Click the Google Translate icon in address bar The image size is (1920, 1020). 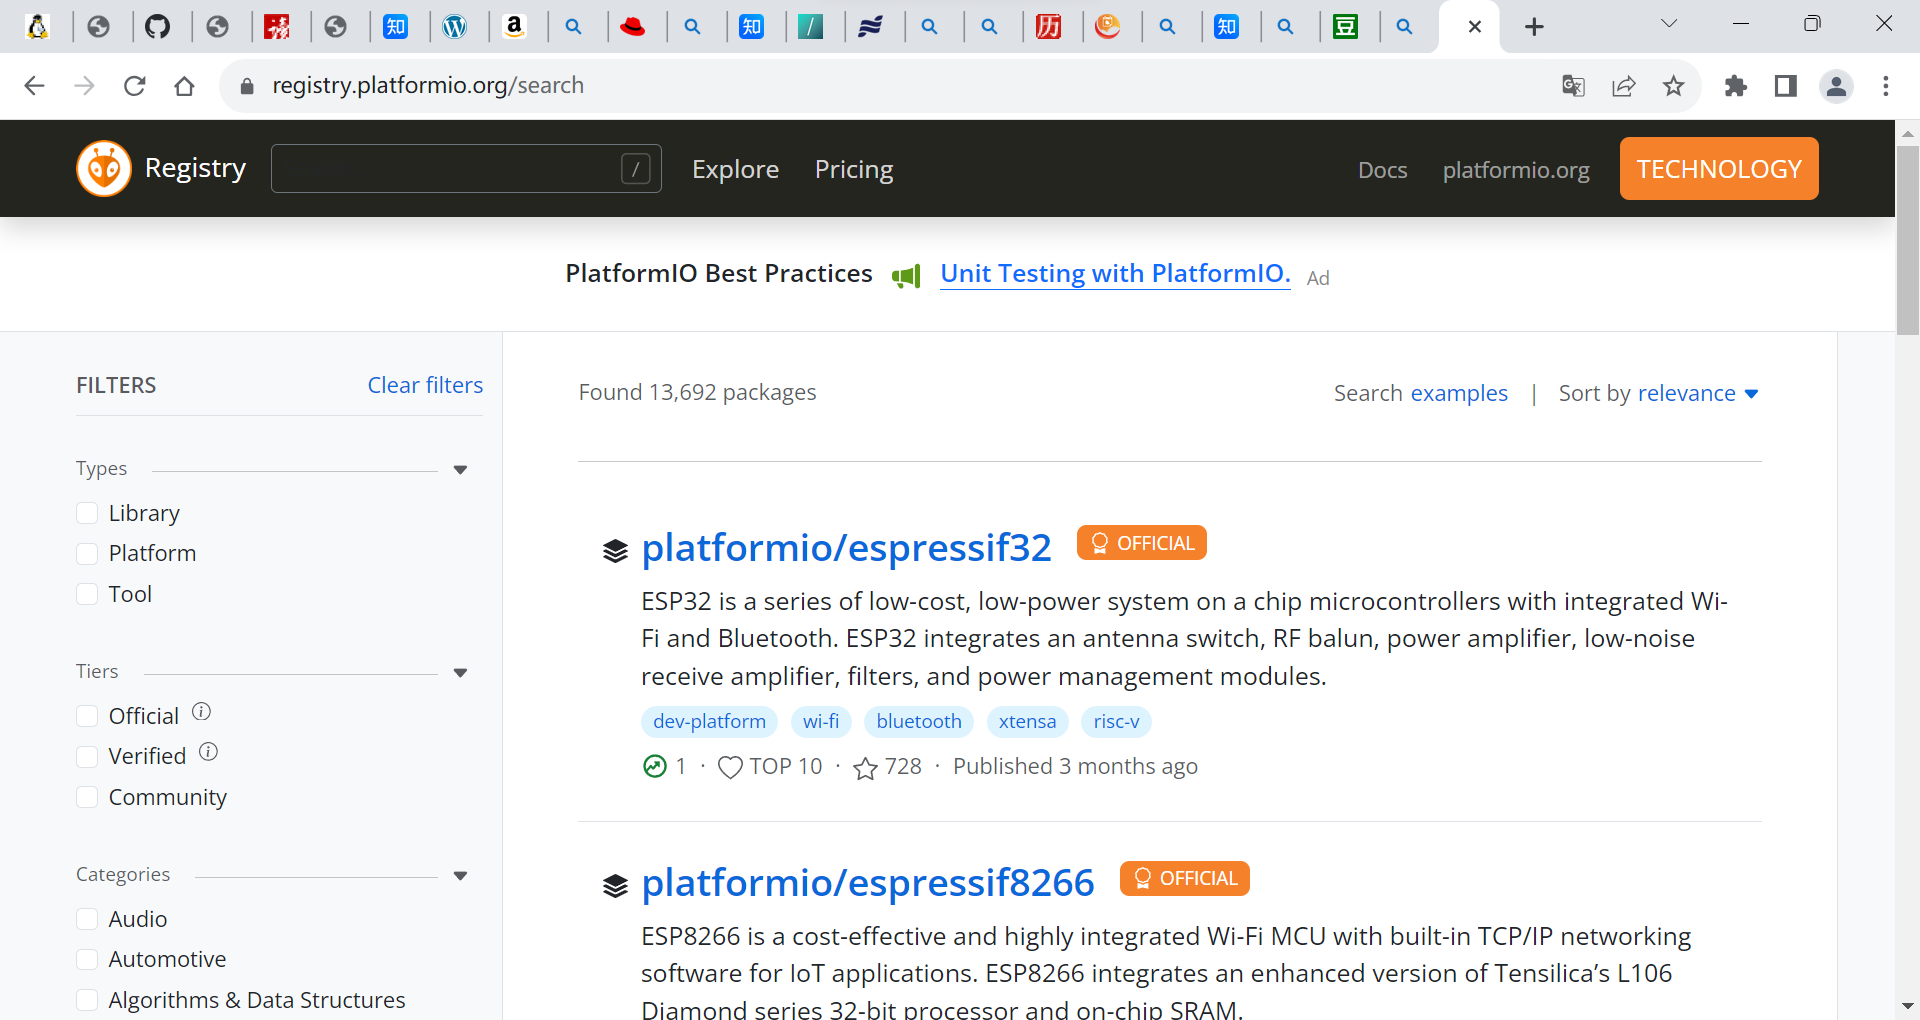pos(1573,86)
